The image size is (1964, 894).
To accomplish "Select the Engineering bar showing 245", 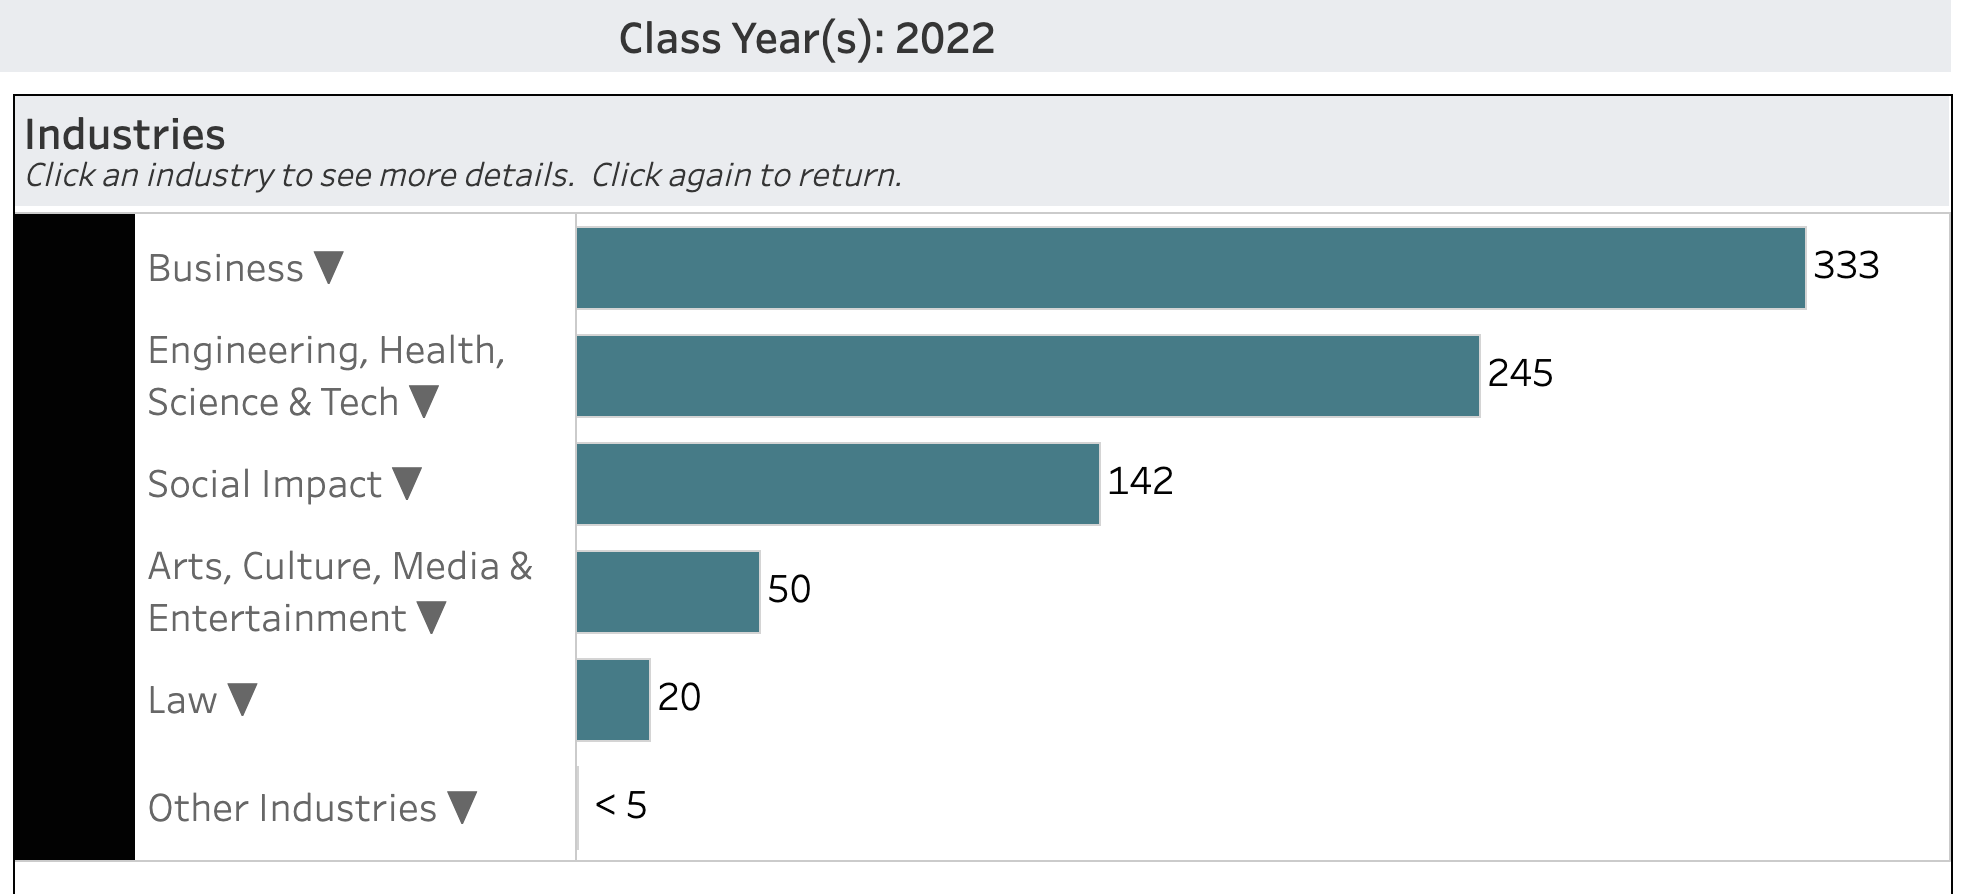I will click(1027, 376).
